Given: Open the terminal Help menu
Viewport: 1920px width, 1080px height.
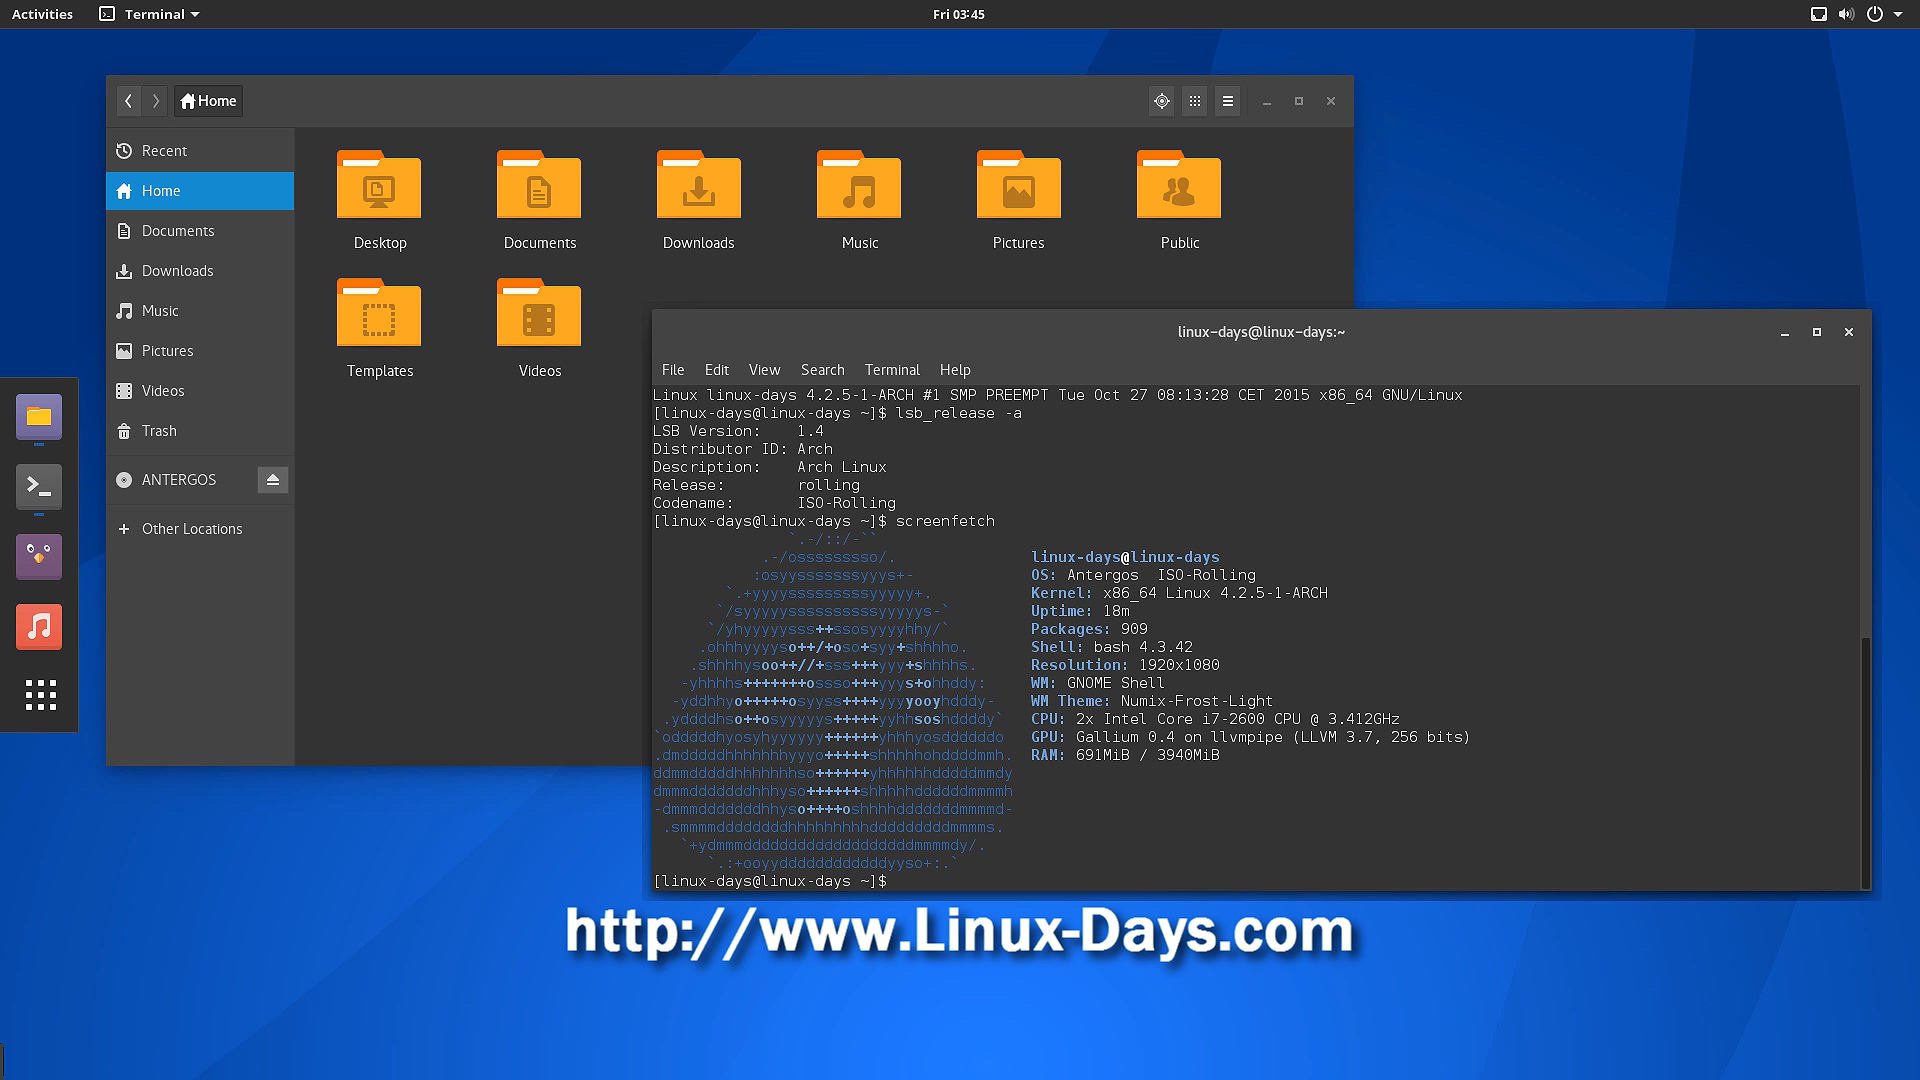Looking at the screenshot, I should pos(955,370).
